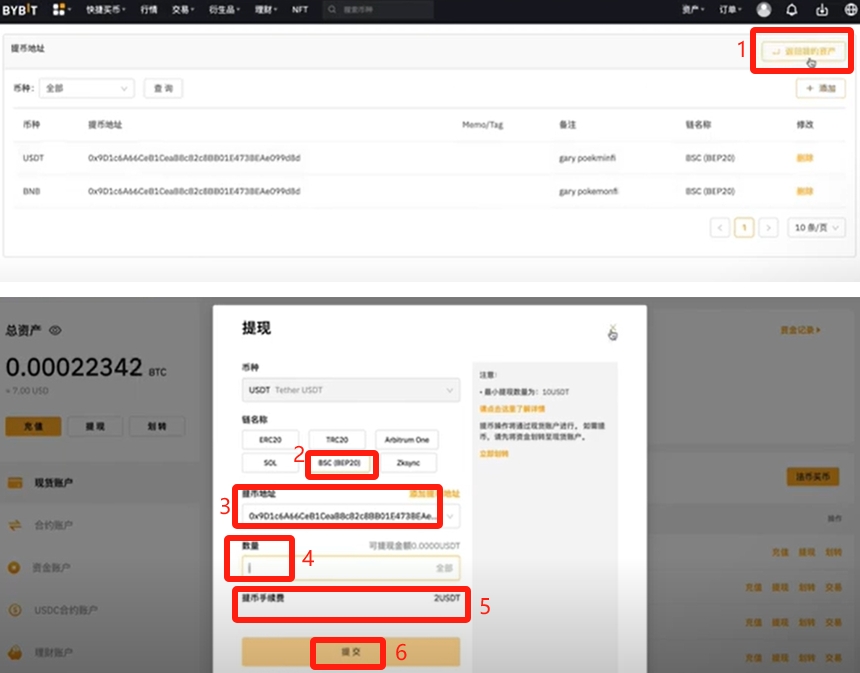Open 资金记录 funding records link

tap(800, 330)
